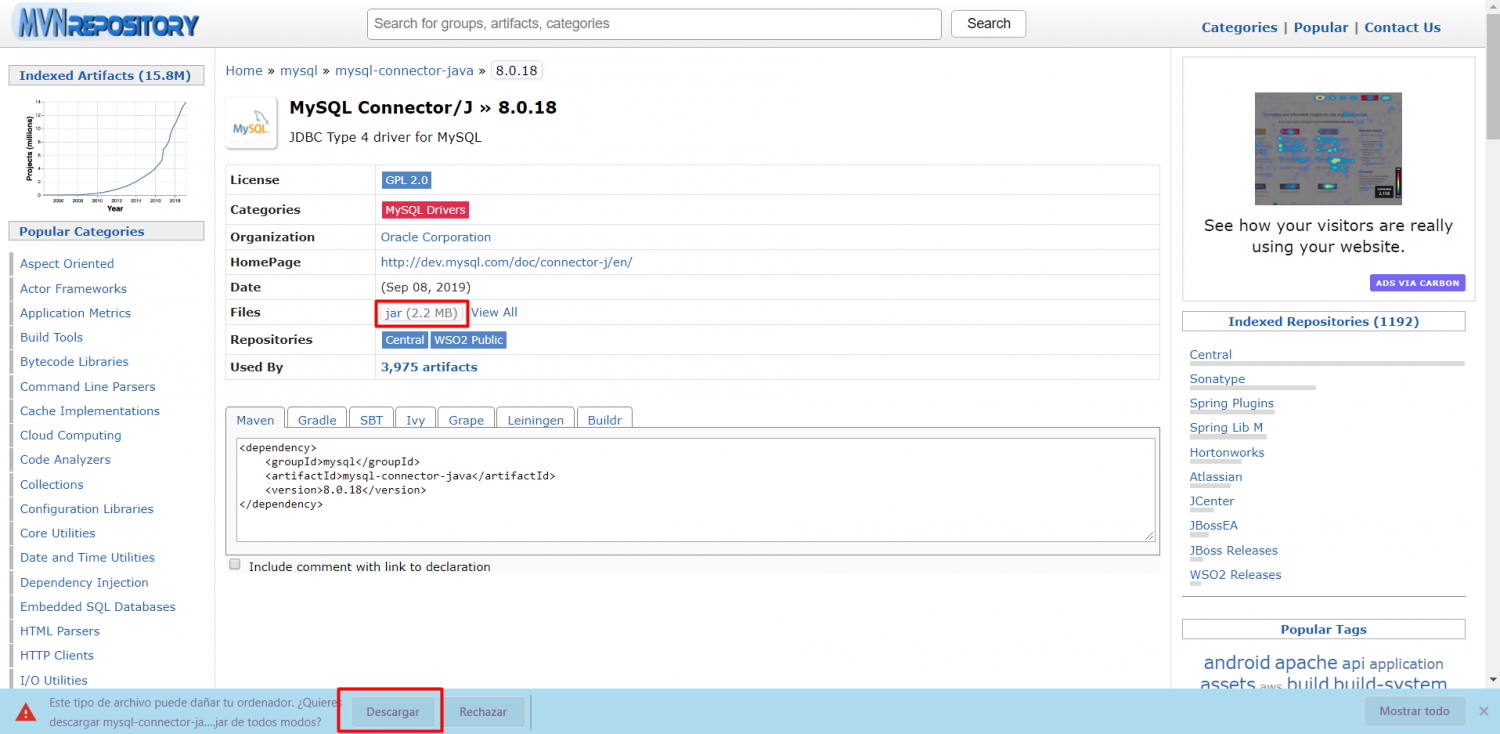Open the Cache Implementations category

(90, 411)
